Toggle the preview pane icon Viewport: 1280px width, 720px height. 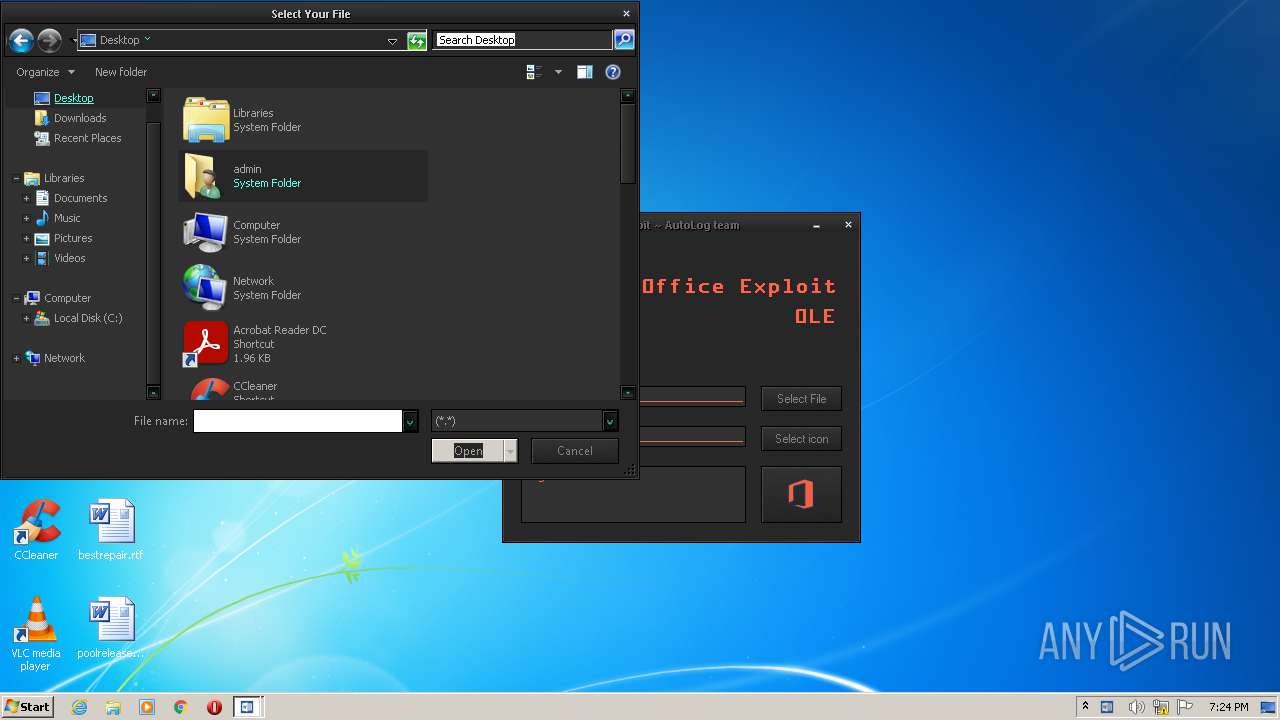tap(585, 72)
